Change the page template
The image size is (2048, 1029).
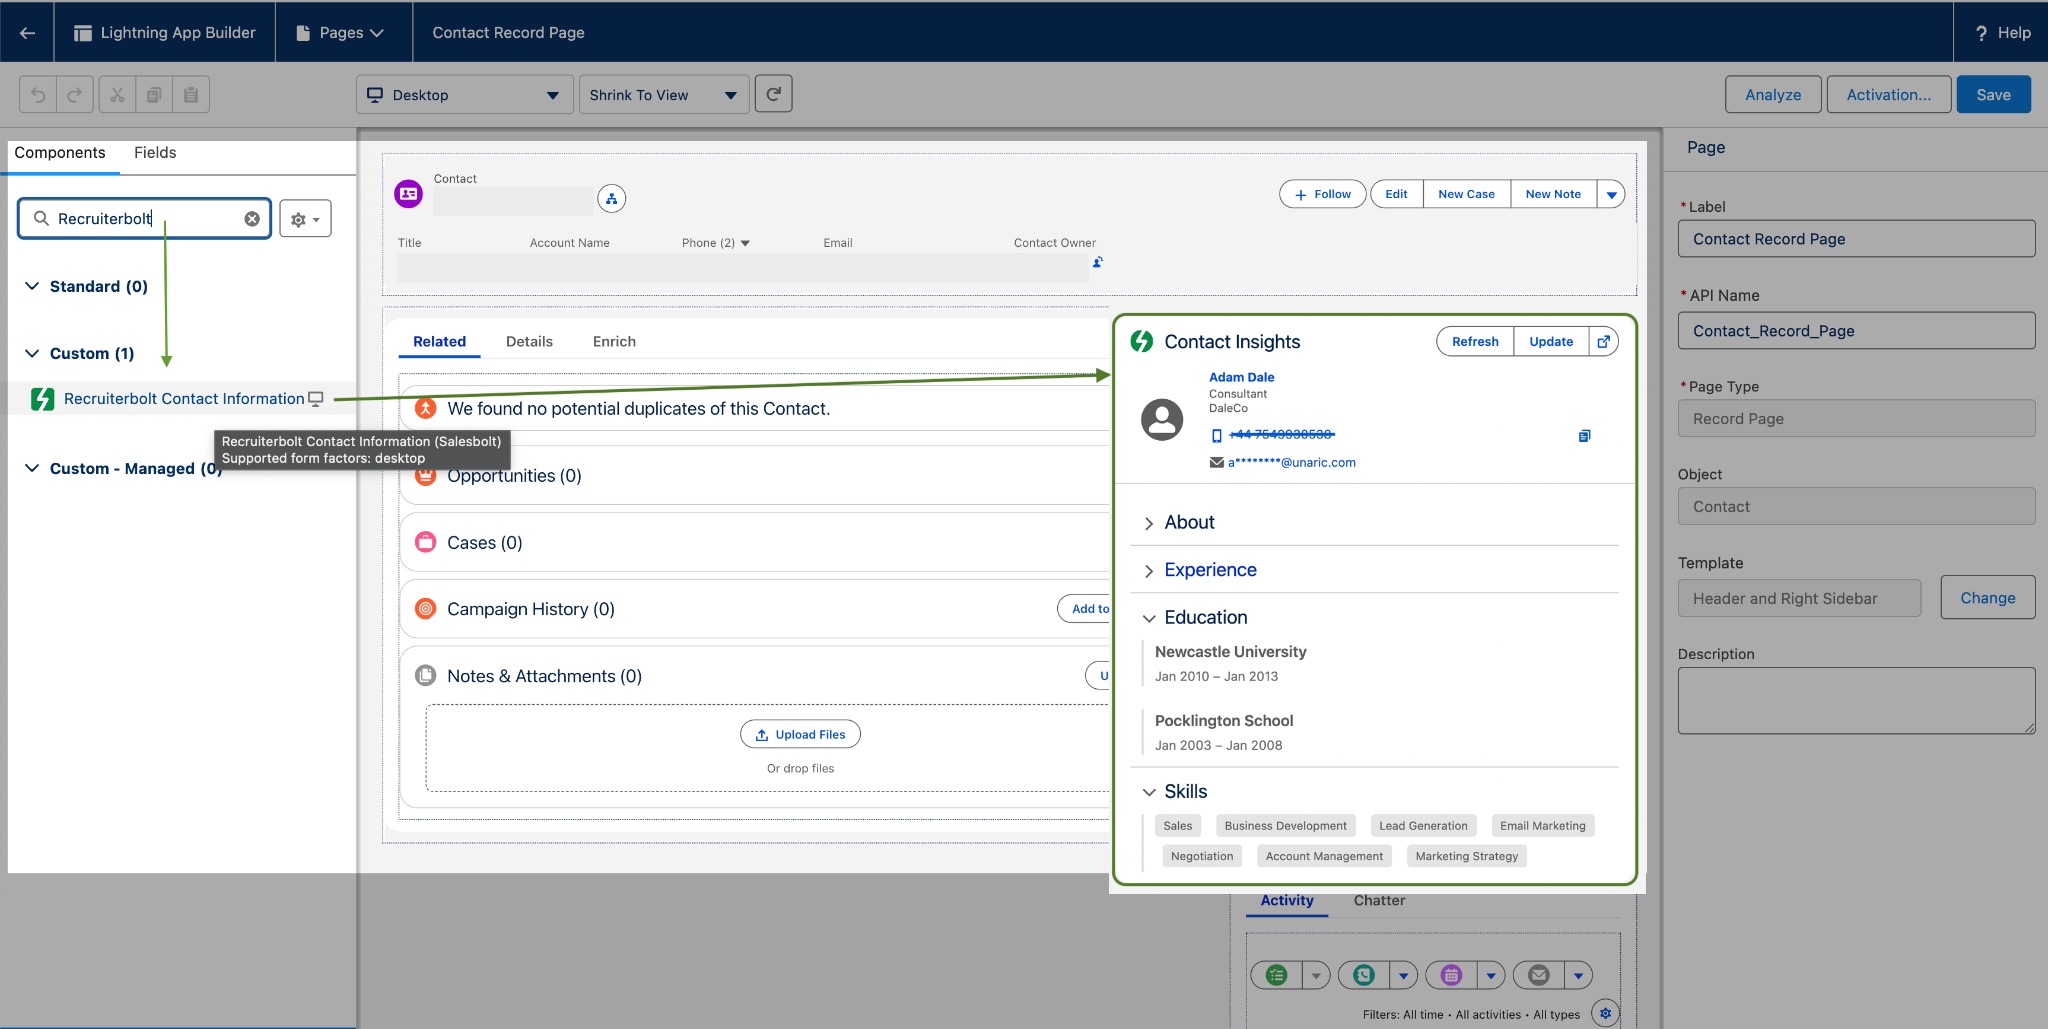tap(1988, 598)
